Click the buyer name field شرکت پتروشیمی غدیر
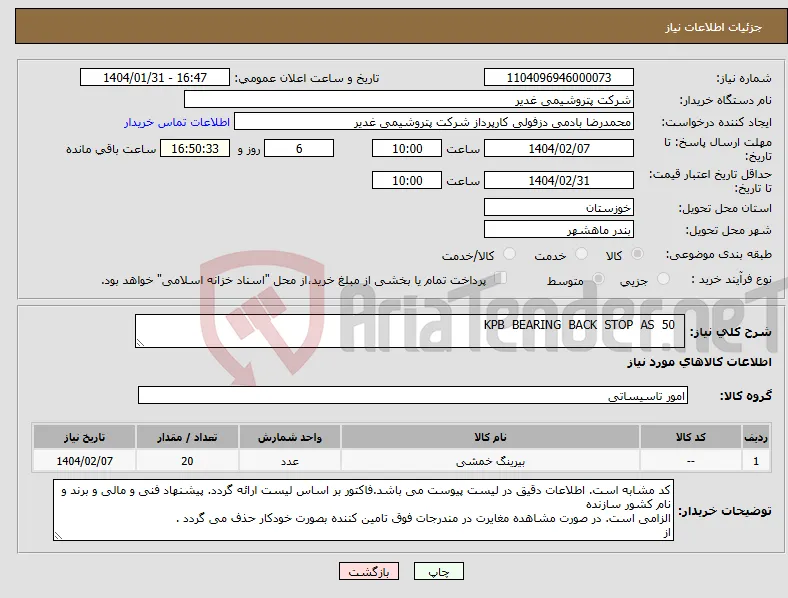The image size is (788, 598). click(409, 99)
